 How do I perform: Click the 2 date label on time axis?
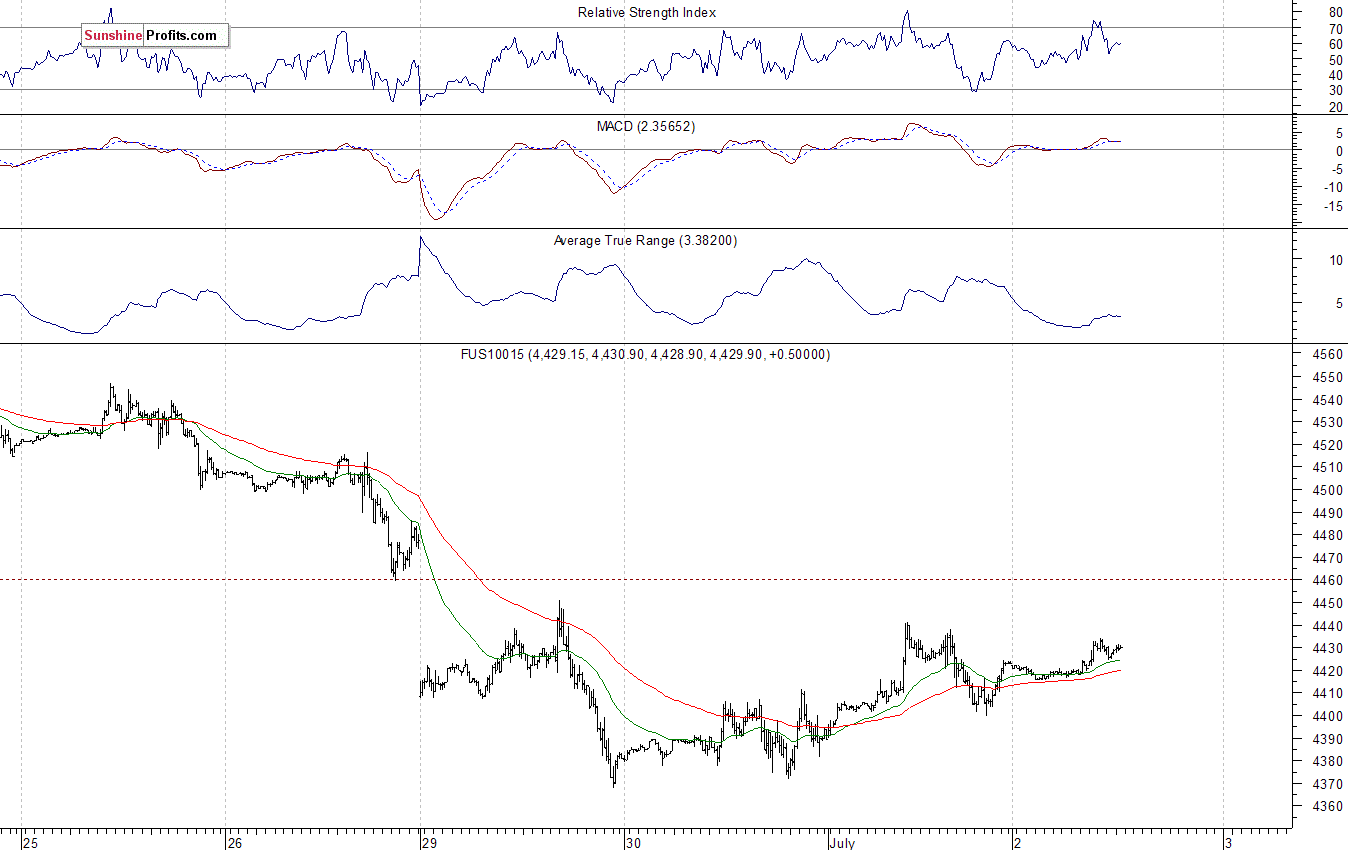(1018, 843)
